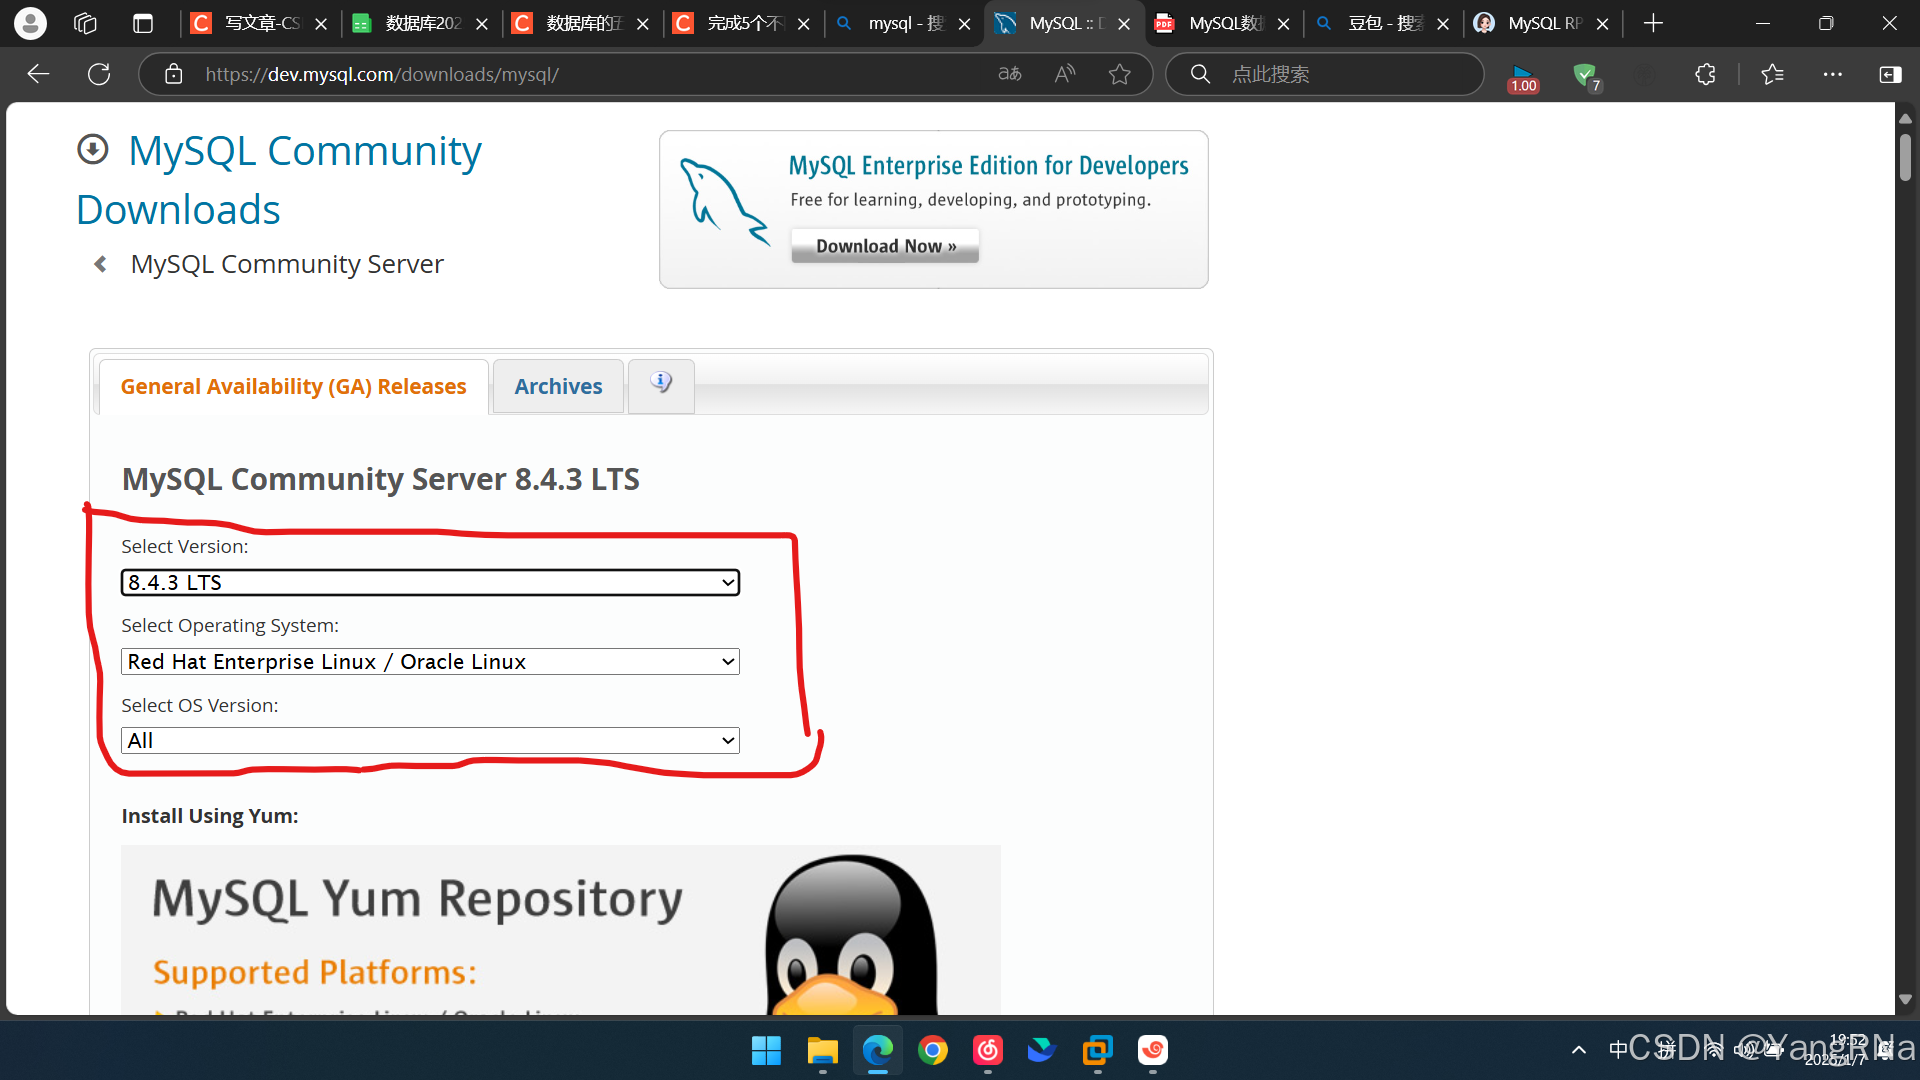Click the Download Now button
This screenshot has height=1080, width=1920.
pos(885,246)
